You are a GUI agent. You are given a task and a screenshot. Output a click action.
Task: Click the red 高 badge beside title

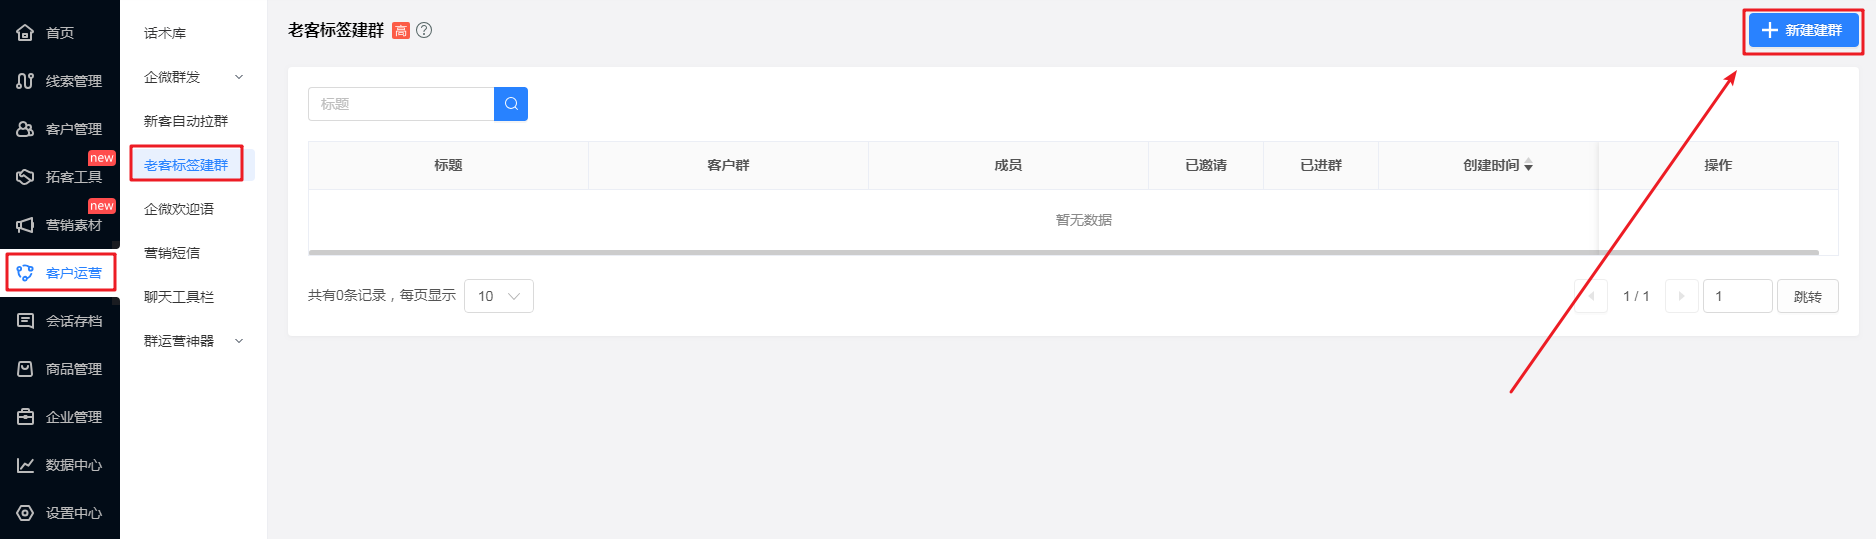pyautogui.click(x=401, y=30)
